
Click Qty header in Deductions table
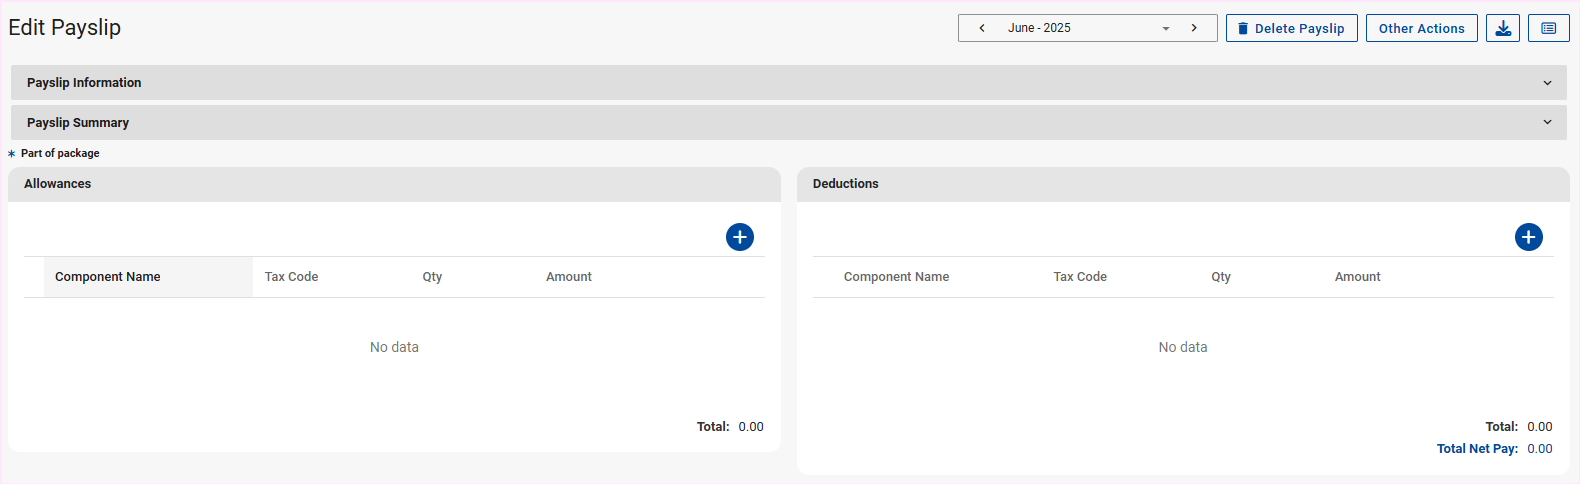pyautogui.click(x=1221, y=277)
